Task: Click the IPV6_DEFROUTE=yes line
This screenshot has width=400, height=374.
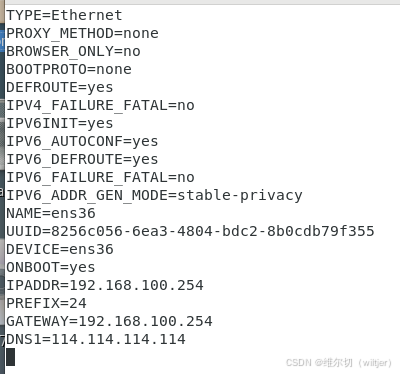Action: [82, 159]
